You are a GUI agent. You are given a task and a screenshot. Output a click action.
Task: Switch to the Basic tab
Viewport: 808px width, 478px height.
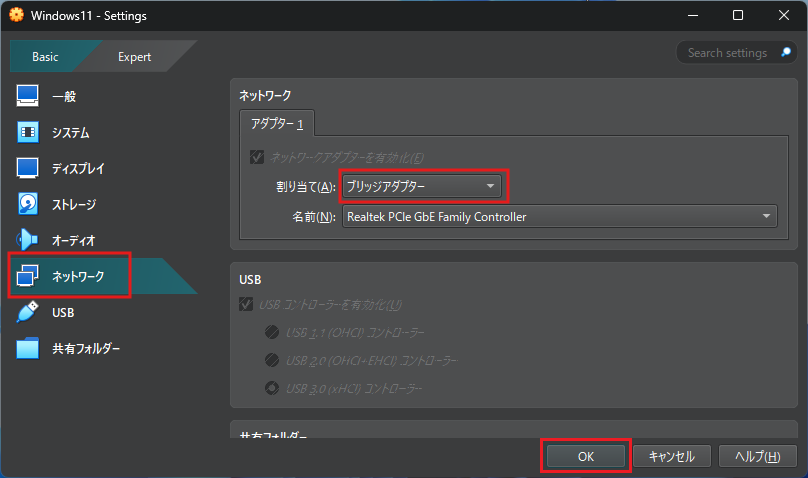pos(45,57)
